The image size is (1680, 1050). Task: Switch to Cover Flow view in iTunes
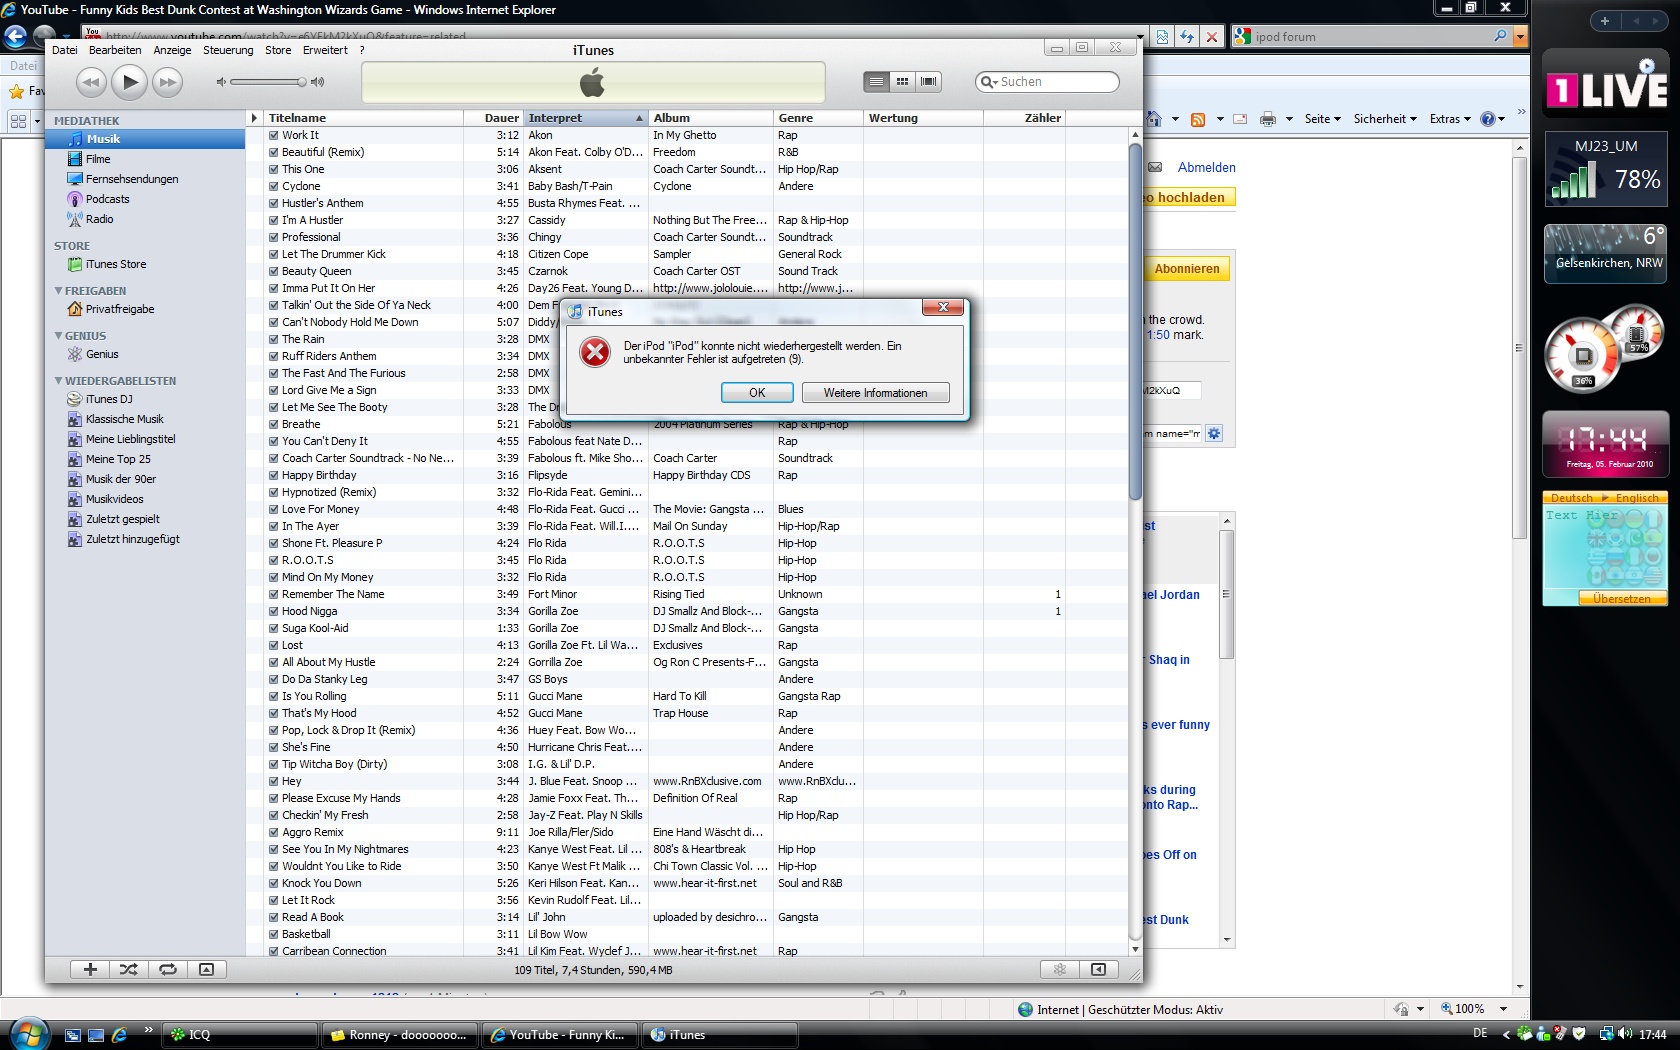pos(929,82)
